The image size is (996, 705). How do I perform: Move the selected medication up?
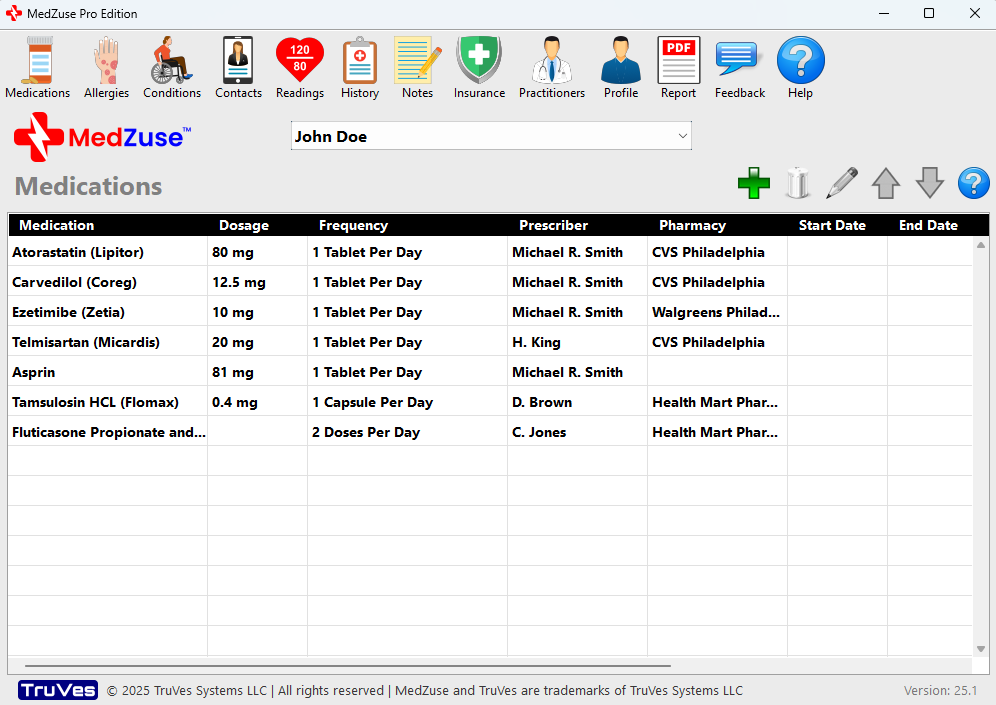885,183
